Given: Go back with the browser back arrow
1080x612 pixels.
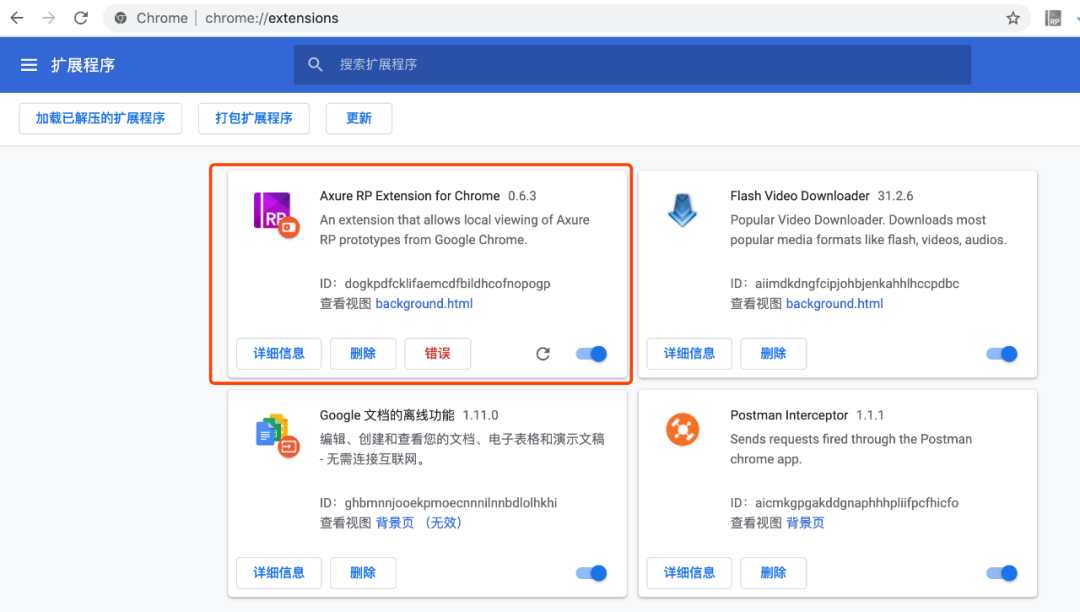Looking at the screenshot, I should (x=17, y=18).
